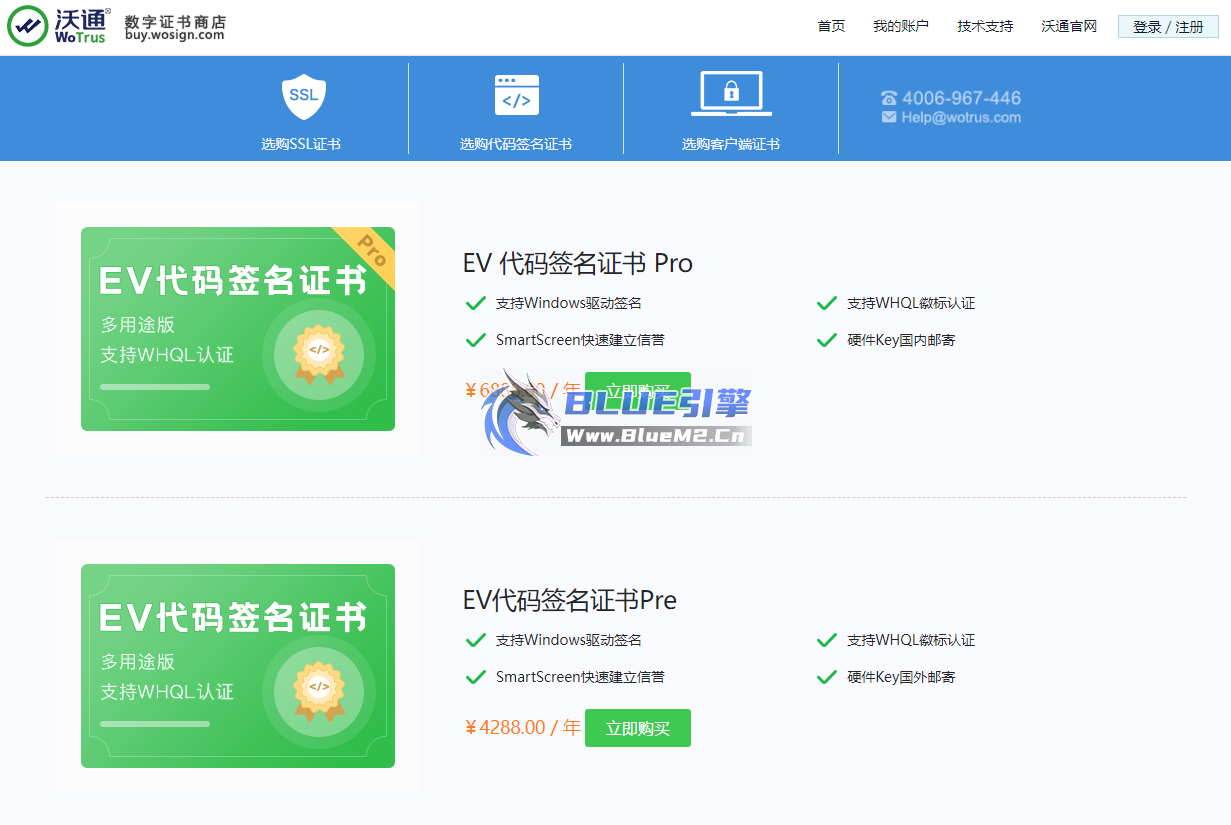Screen dimensions: 1231x825
Task: Open 技术支持 in top navigation
Action: click(x=985, y=26)
